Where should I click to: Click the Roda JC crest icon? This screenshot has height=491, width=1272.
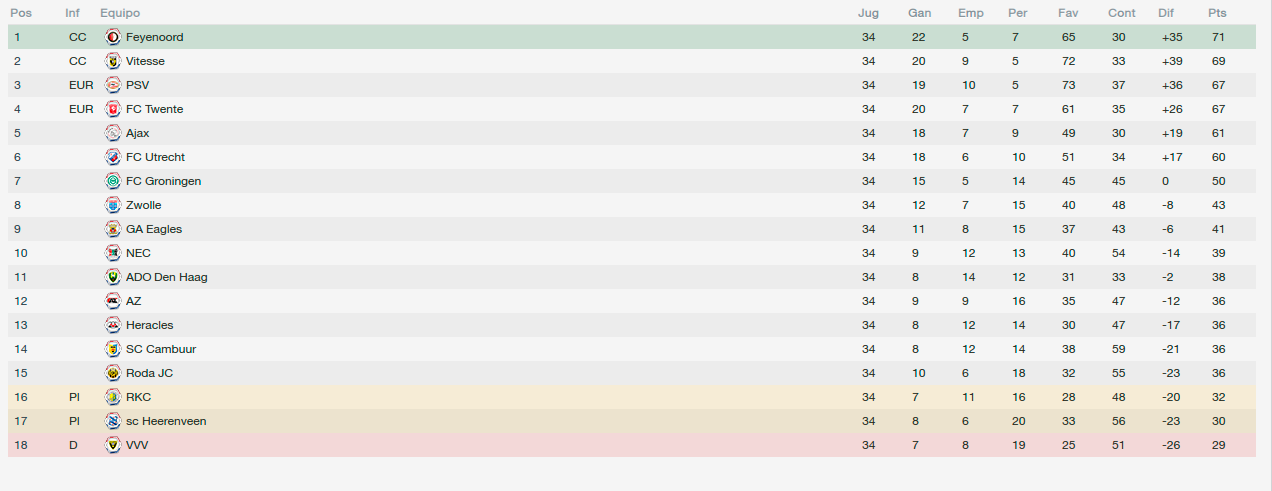(112, 373)
